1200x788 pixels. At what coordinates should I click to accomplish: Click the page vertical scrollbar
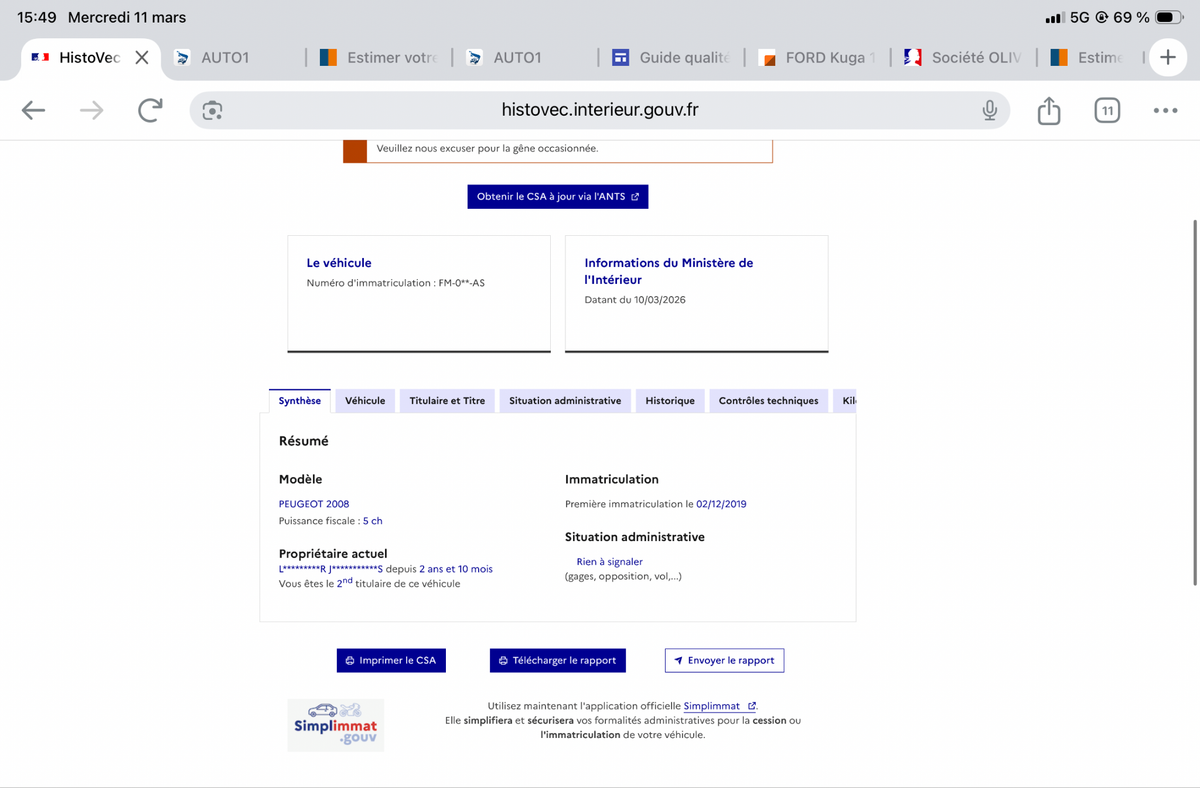1196,401
